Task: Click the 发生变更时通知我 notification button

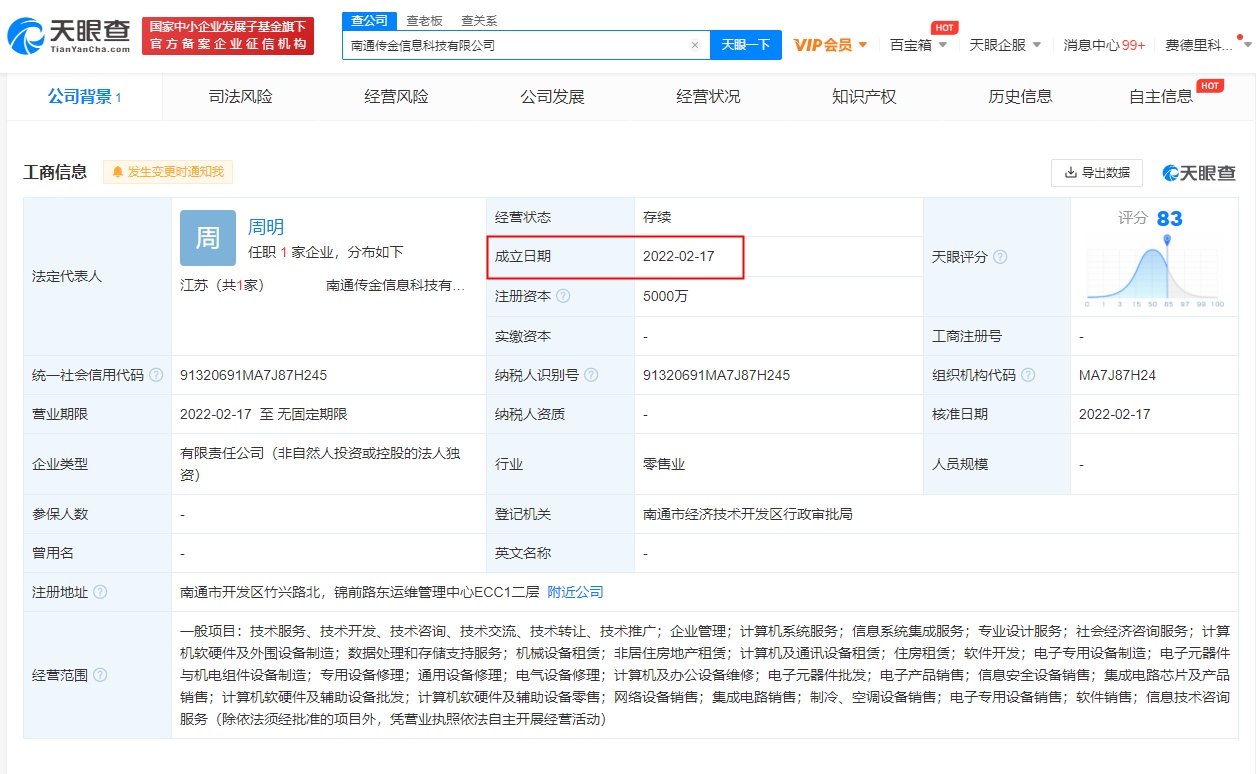Action: click(168, 172)
